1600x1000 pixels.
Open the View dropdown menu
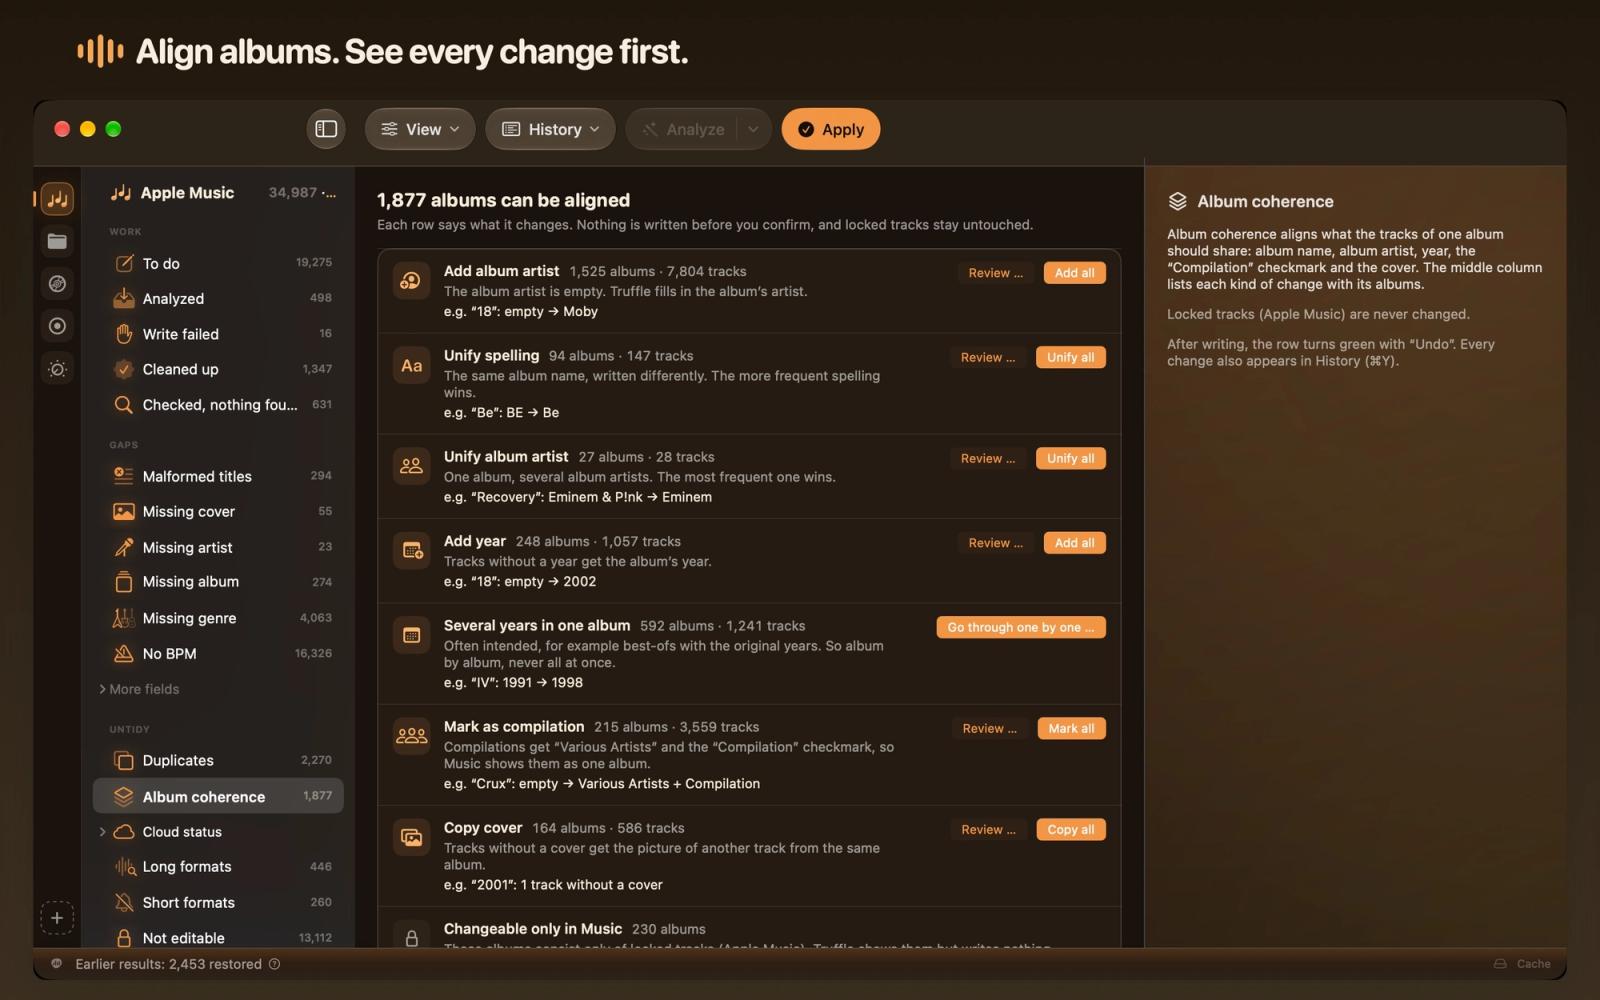(x=420, y=129)
